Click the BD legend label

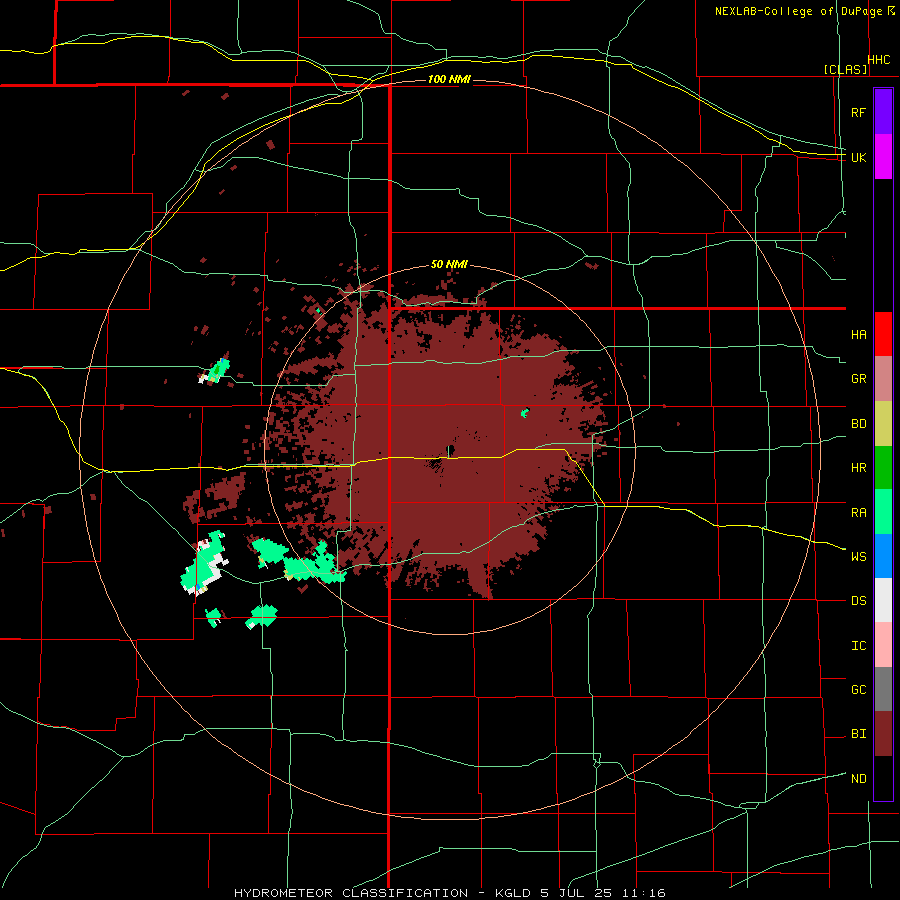click(859, 424)
